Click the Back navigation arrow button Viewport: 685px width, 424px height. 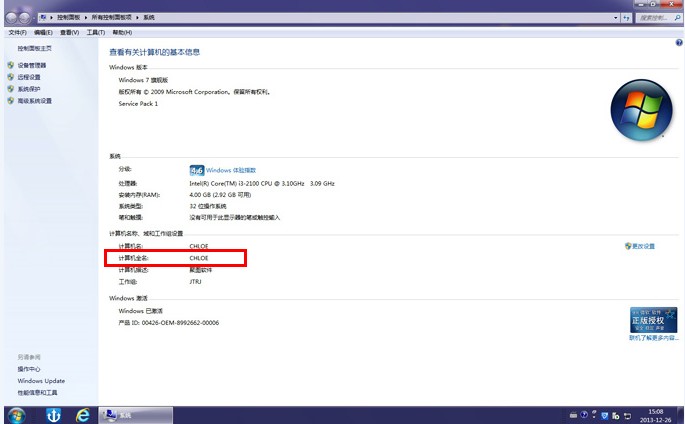coord(12,17)
